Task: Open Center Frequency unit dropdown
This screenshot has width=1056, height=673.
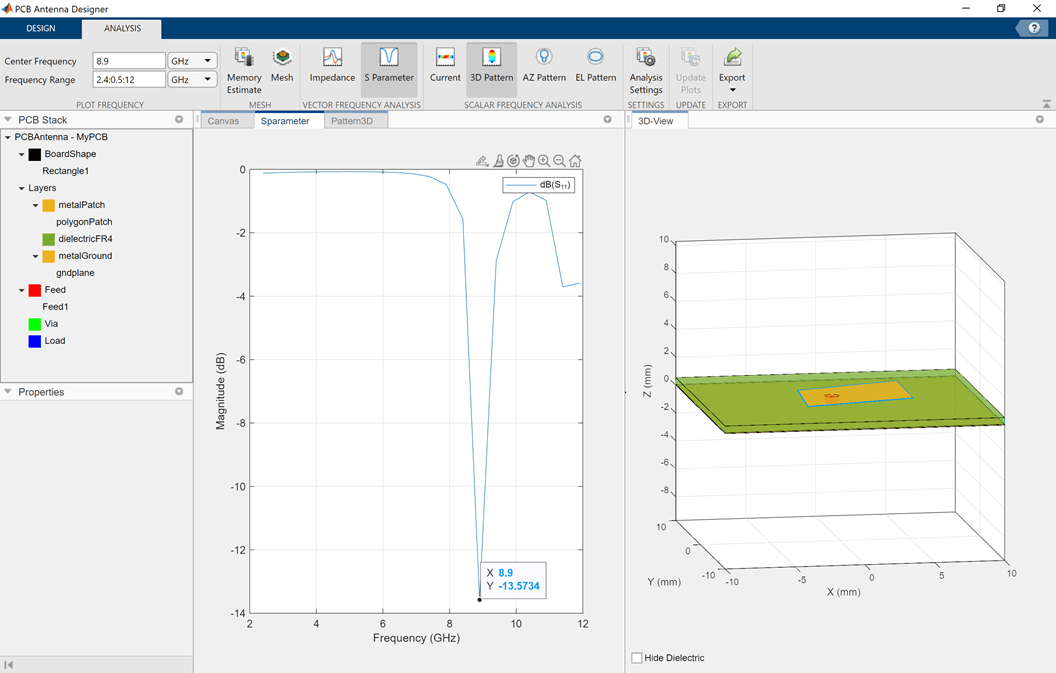Action: point(192,61)
